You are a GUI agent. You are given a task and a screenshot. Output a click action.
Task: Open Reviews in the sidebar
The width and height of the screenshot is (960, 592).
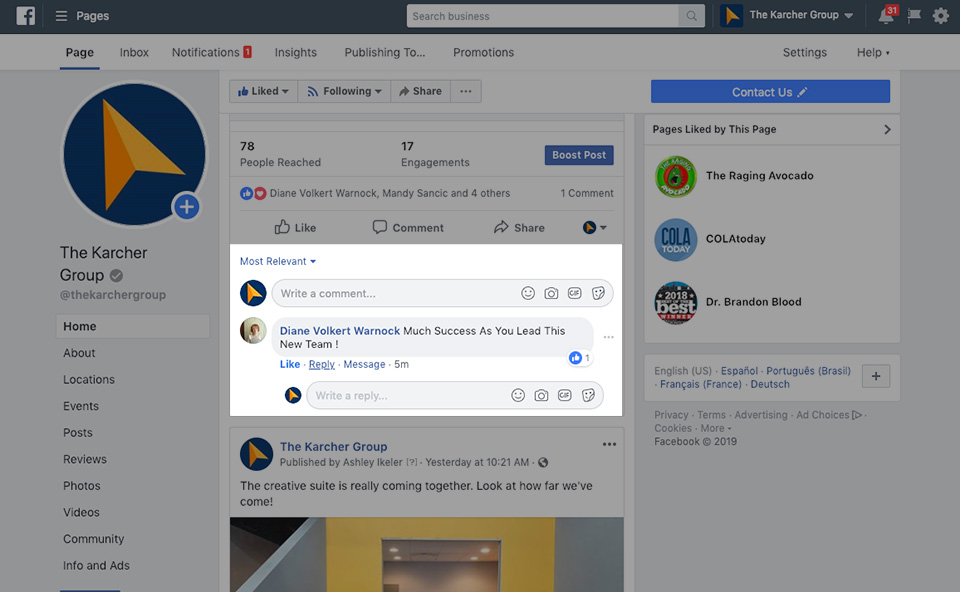pyautogui.click(x=84, y=459)
